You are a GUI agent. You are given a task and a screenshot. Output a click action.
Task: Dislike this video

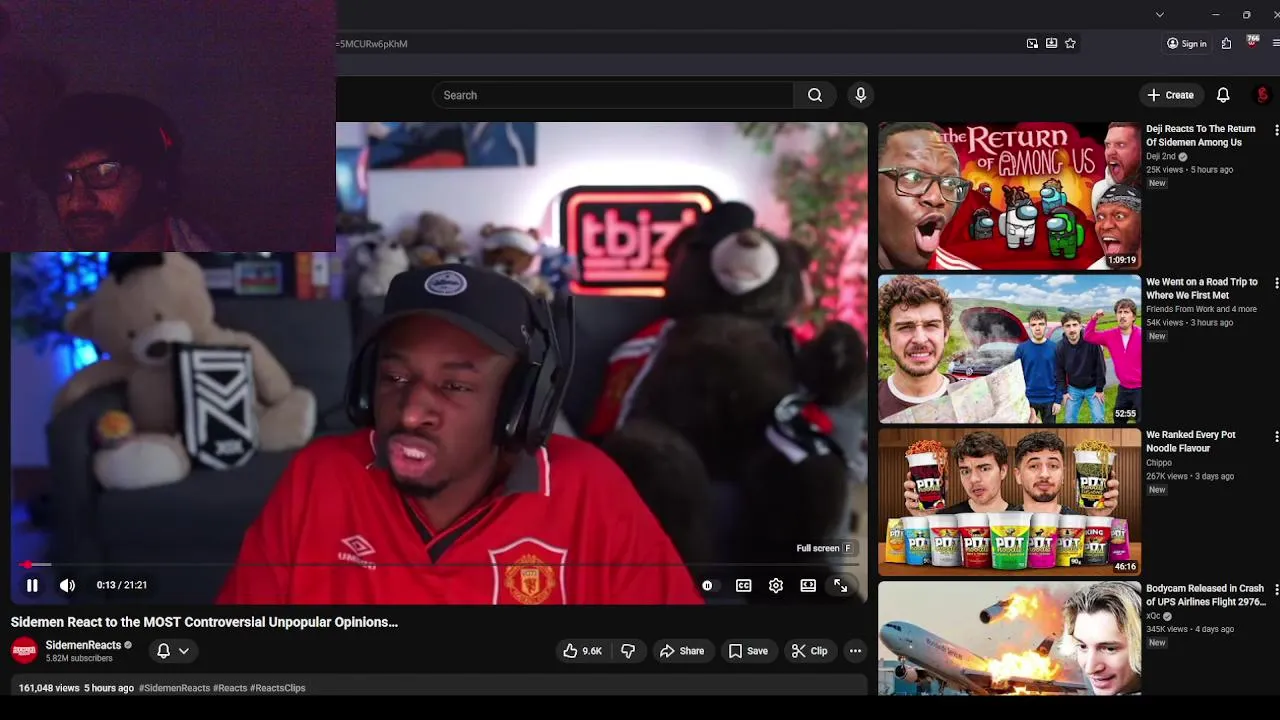(628, 651)
